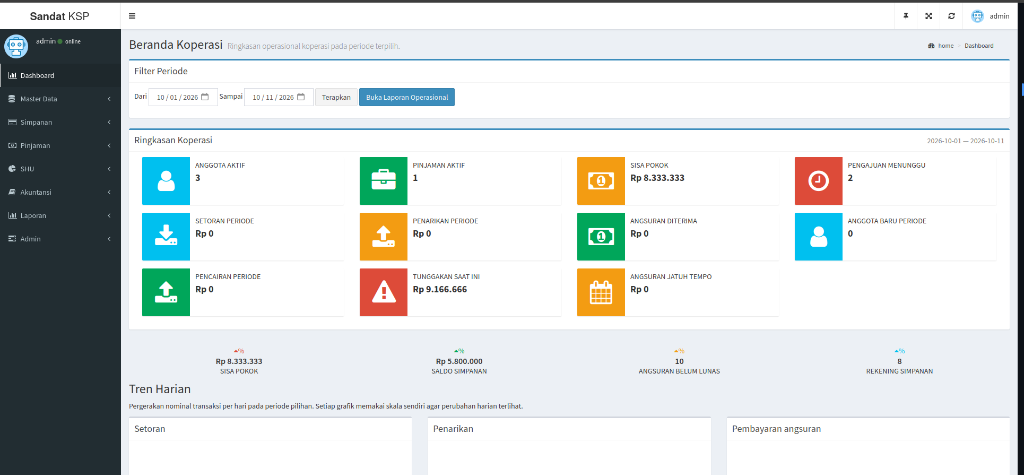Click Buka Laporan Operasional button
The height and width of the screenshot is (475, 1024).
click(407, 97)
